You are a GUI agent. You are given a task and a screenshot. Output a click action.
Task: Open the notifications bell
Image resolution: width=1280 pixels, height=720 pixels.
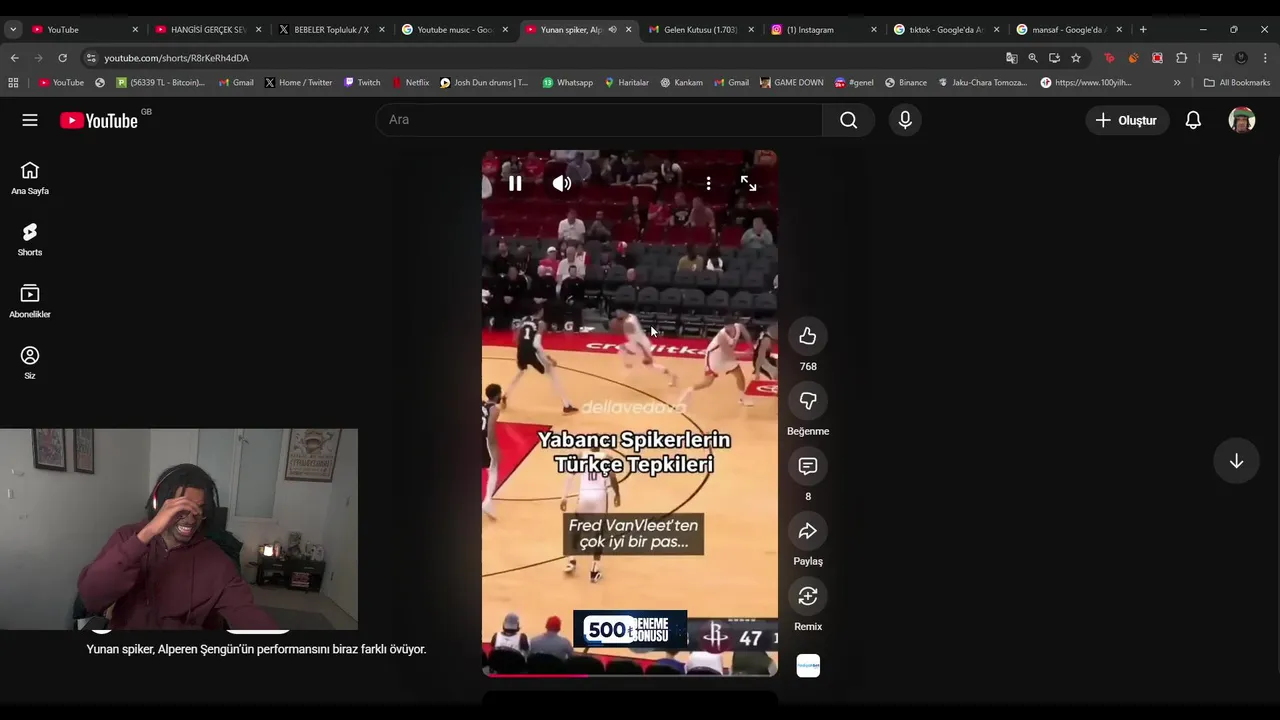pyautogui.click(x=1193, y=120)
